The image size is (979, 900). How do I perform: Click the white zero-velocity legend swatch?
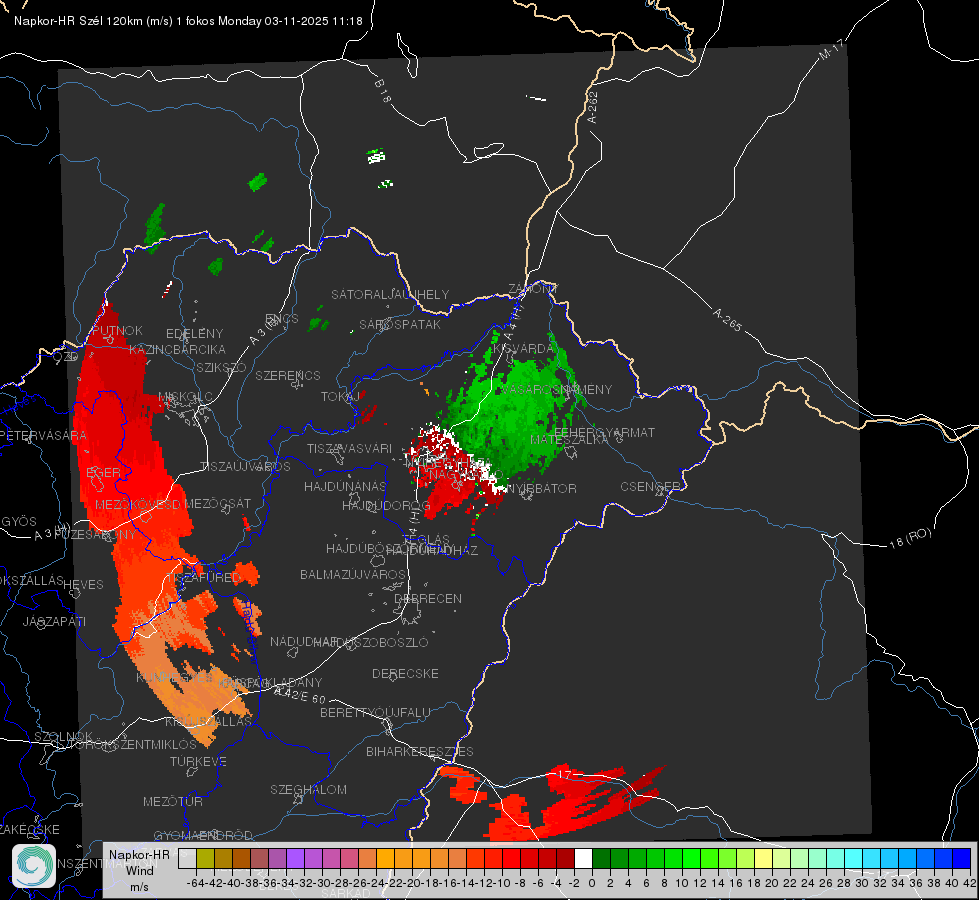click(583, 858)
